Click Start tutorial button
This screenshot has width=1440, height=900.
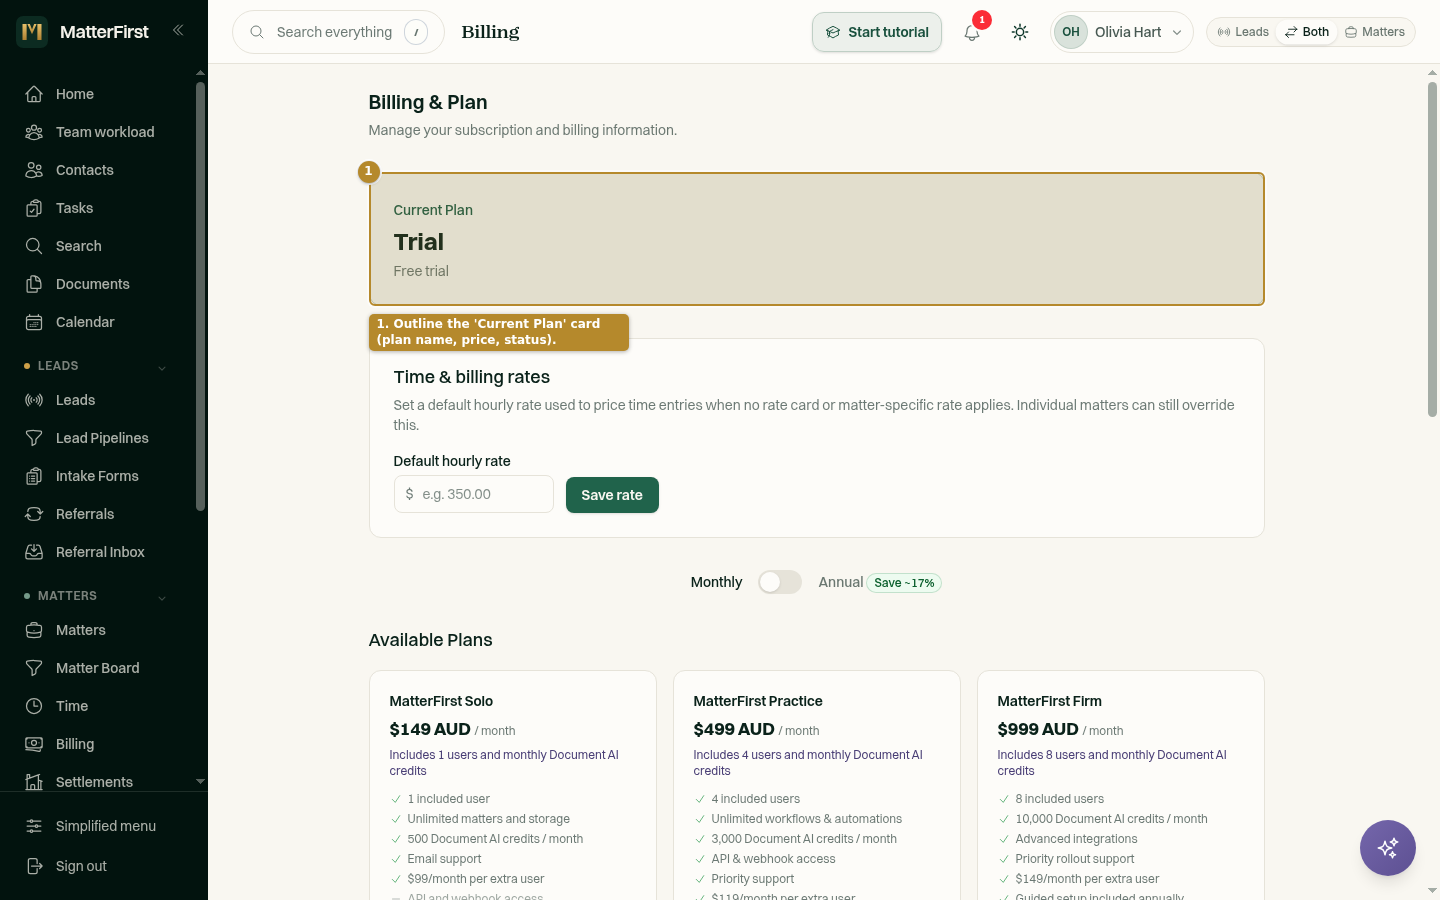(x=877, y=32)
